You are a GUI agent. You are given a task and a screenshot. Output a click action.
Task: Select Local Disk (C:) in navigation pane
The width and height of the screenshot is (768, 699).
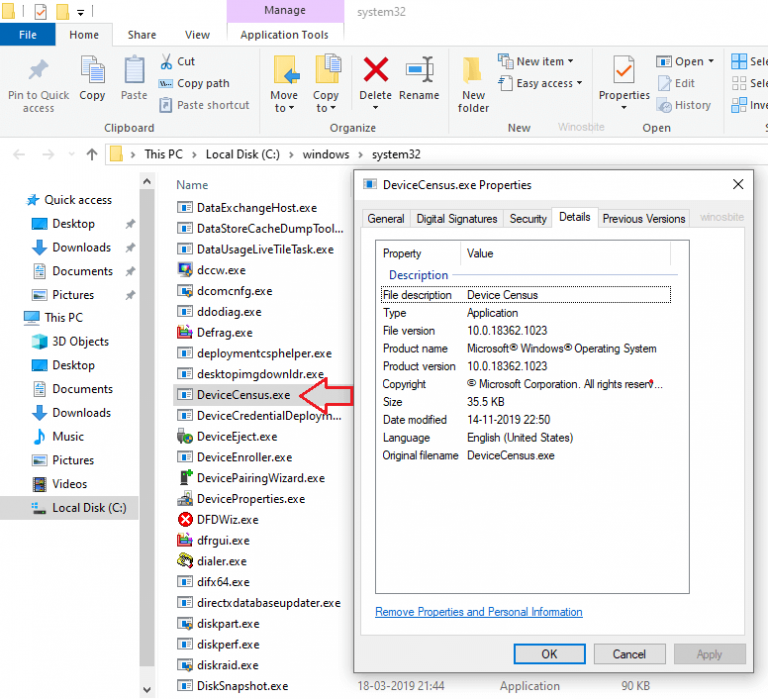pyautogui.click(x=89, y=508)
